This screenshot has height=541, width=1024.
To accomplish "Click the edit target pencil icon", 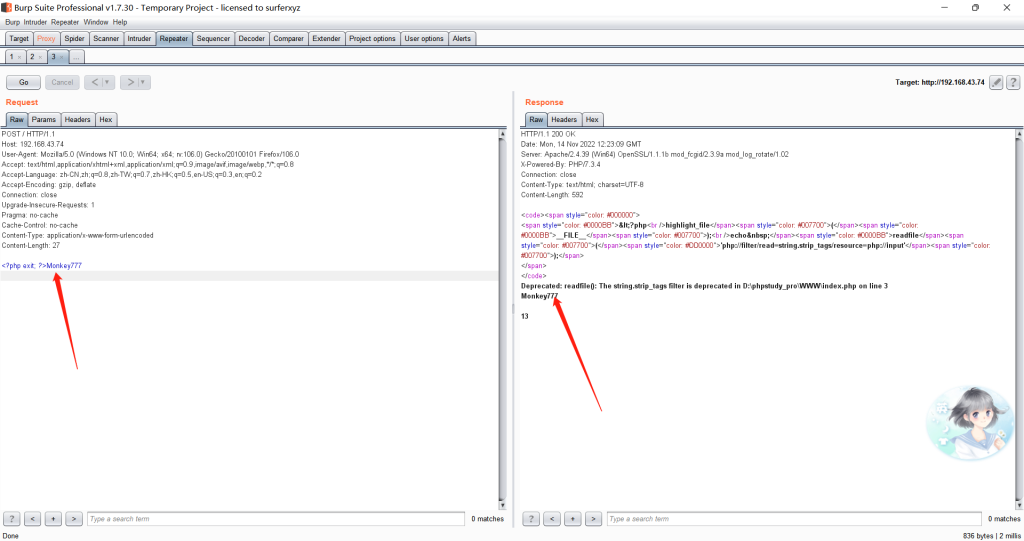I will (996, 82).
